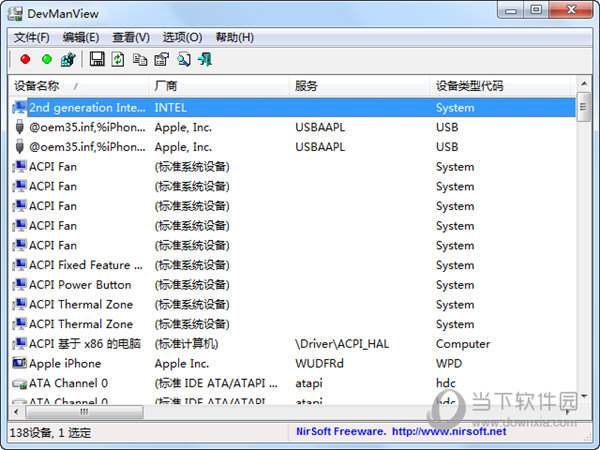
Task: Select the ACPI 基于 x86 的电脑 row
Action: [x=293, y=344]
